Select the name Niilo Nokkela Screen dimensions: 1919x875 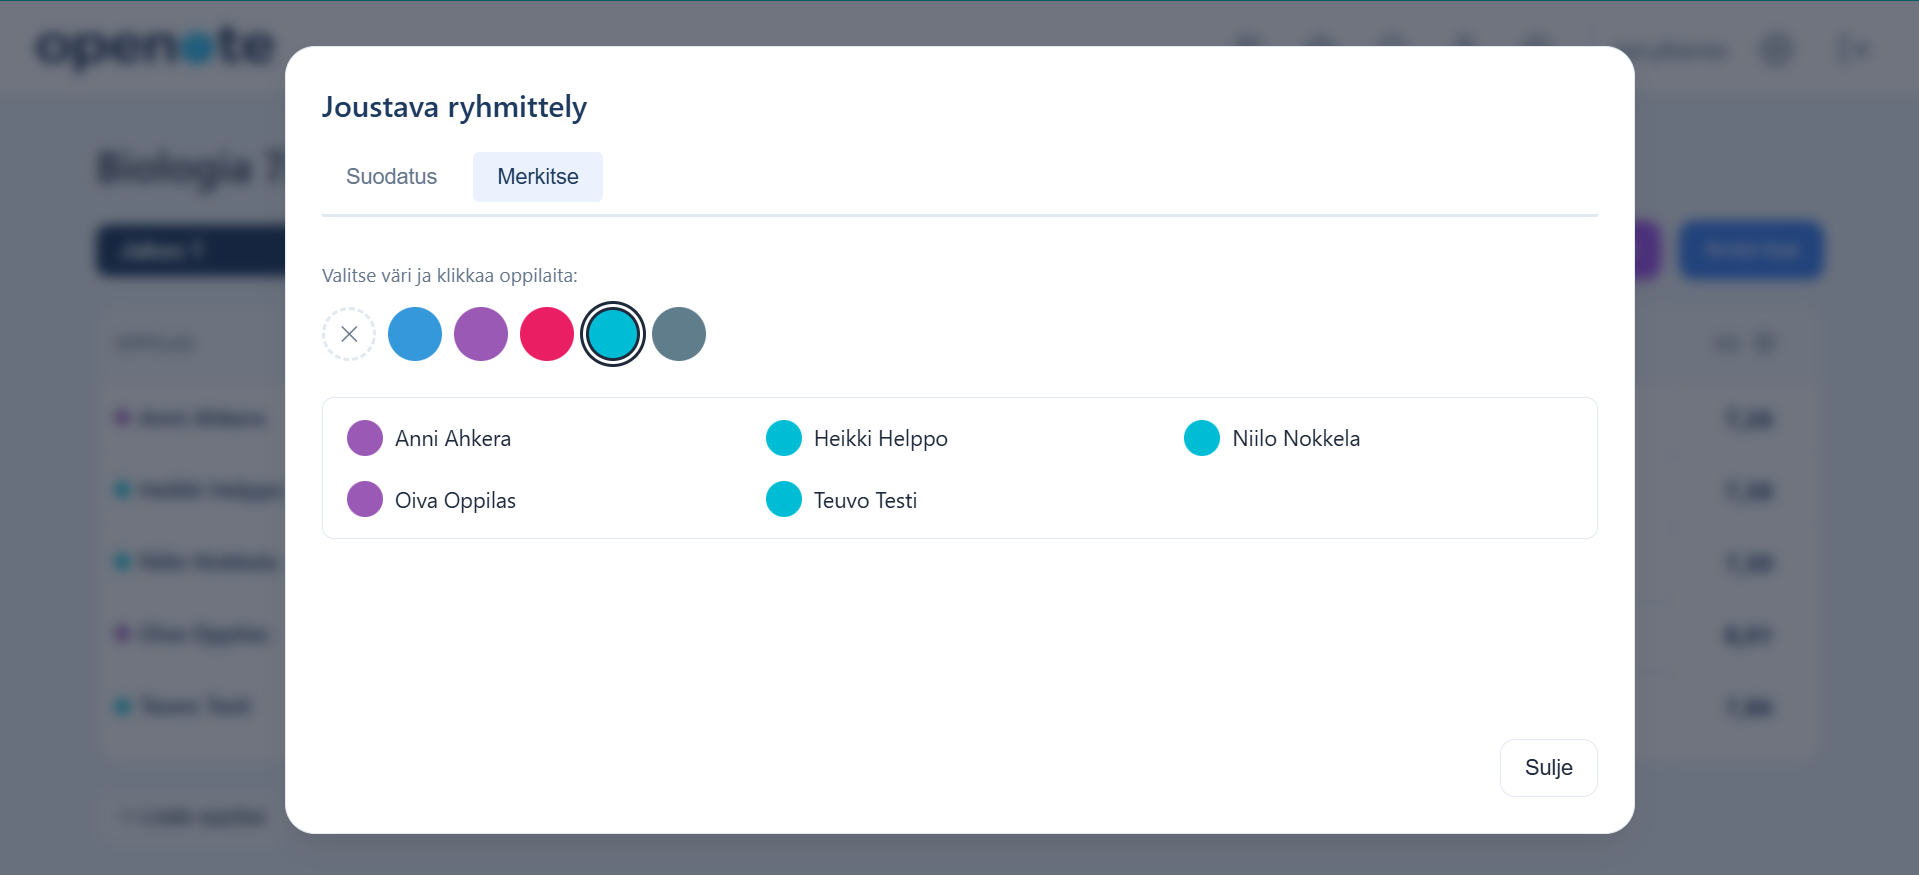click(x=1296, y=439)
